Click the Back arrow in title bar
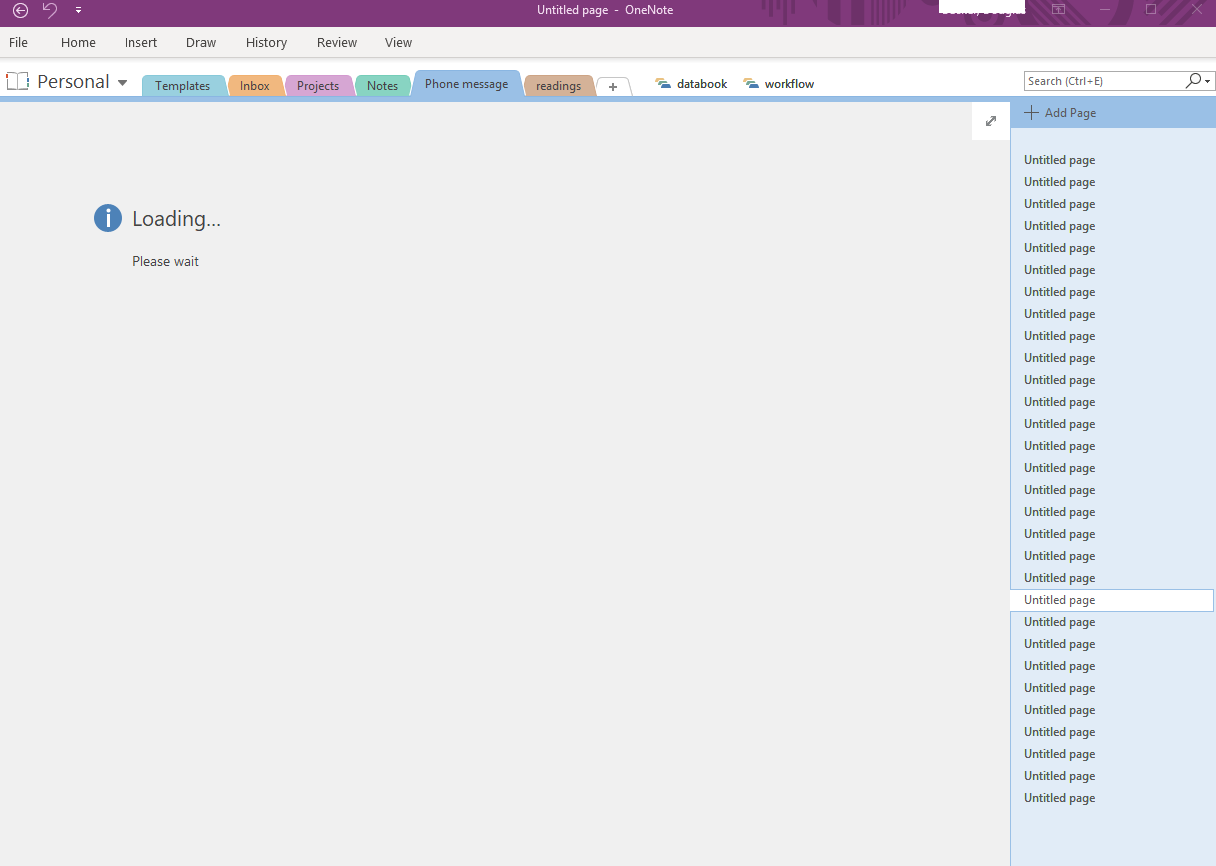Viewport: 1216px width, 866px height. tap(20, 10)
